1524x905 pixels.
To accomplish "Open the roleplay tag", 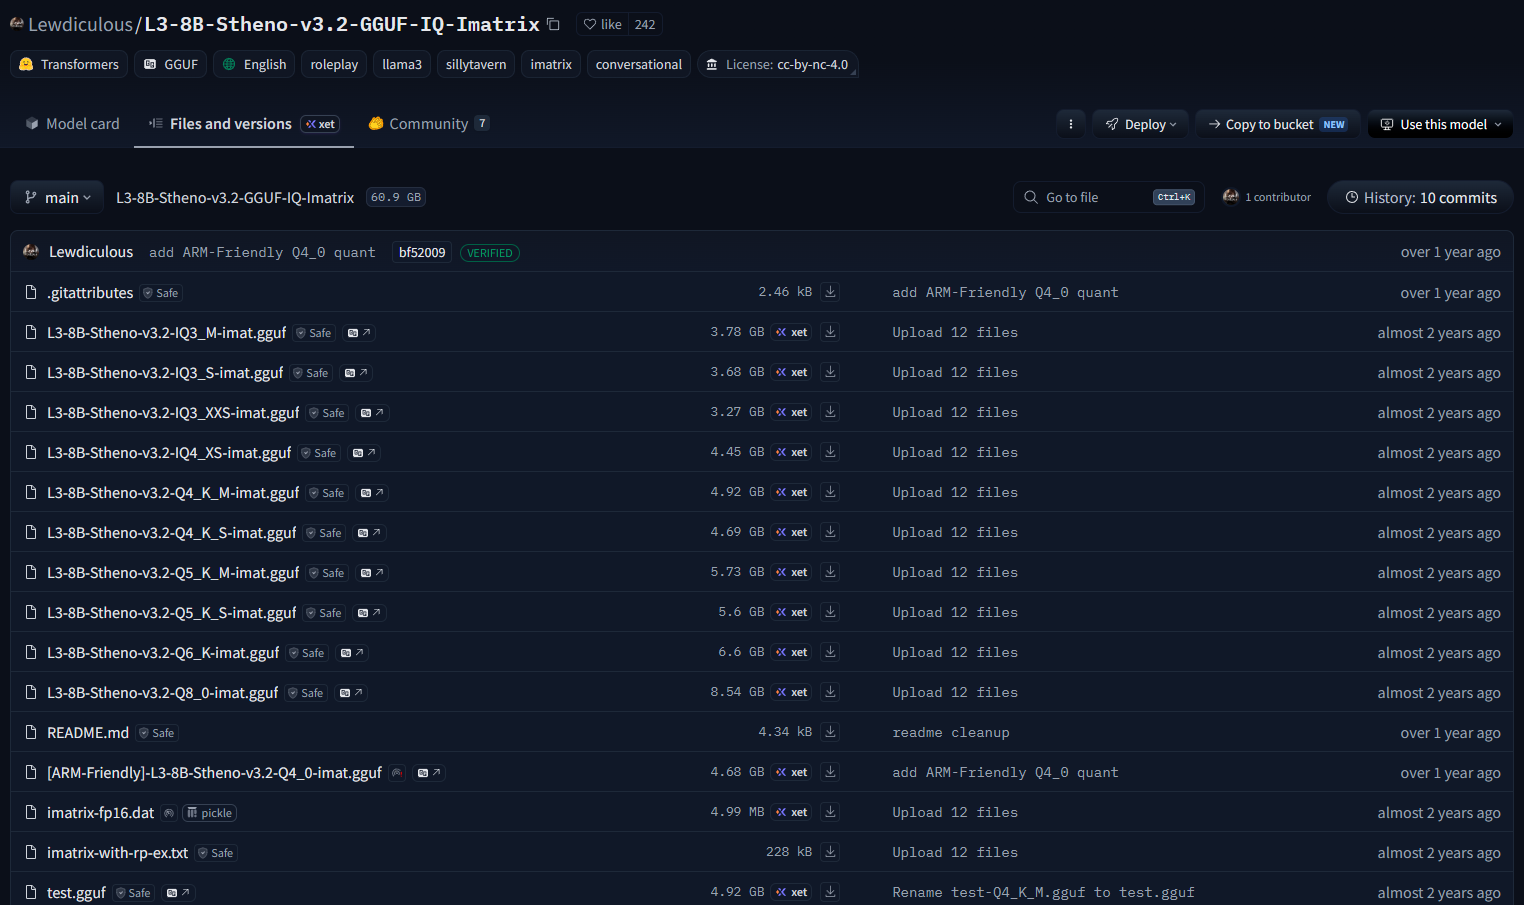I will pos(334,64).
